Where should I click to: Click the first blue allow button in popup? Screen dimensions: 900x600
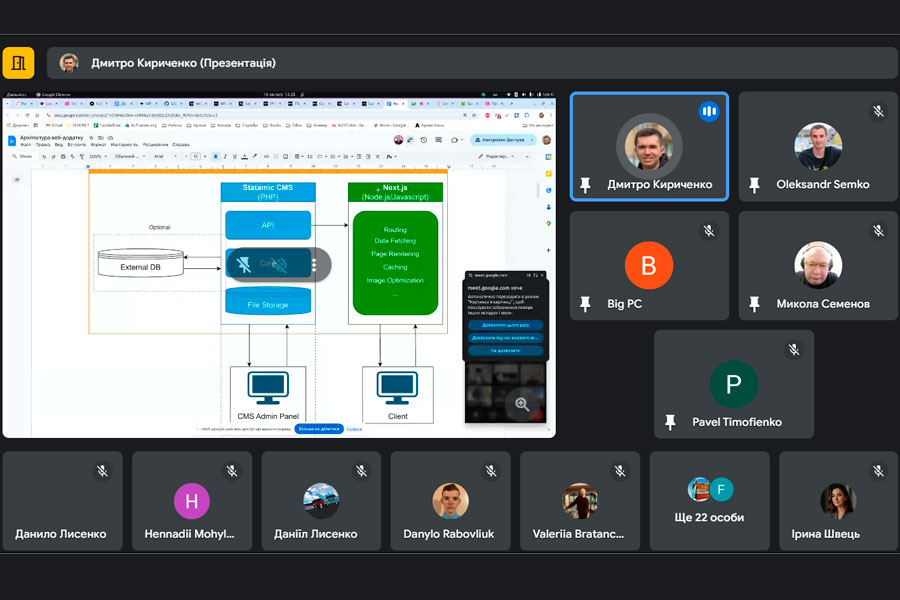click(505, 325)
